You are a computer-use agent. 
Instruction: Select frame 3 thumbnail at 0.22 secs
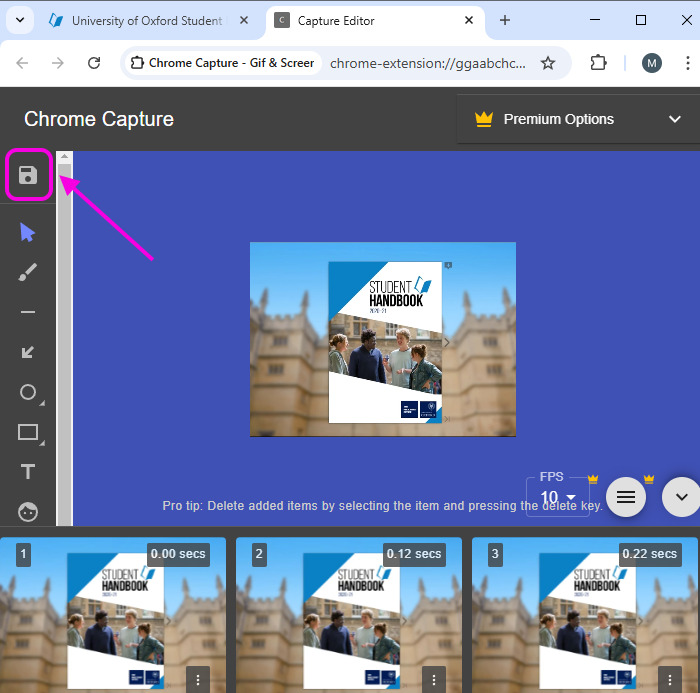(x=585, y=615)
